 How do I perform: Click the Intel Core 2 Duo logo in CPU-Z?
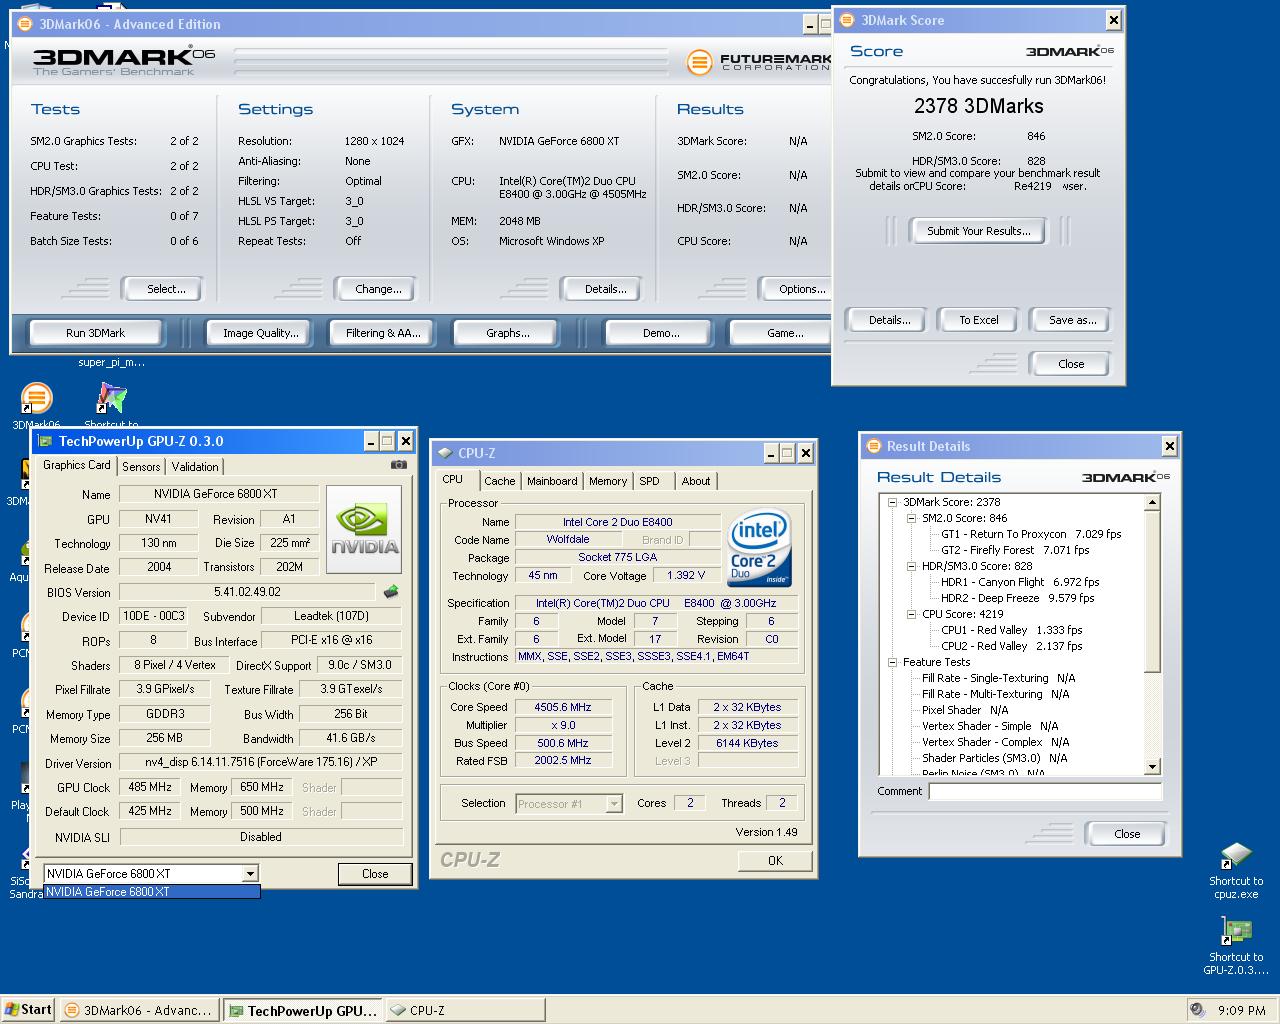tap(759, 548)
